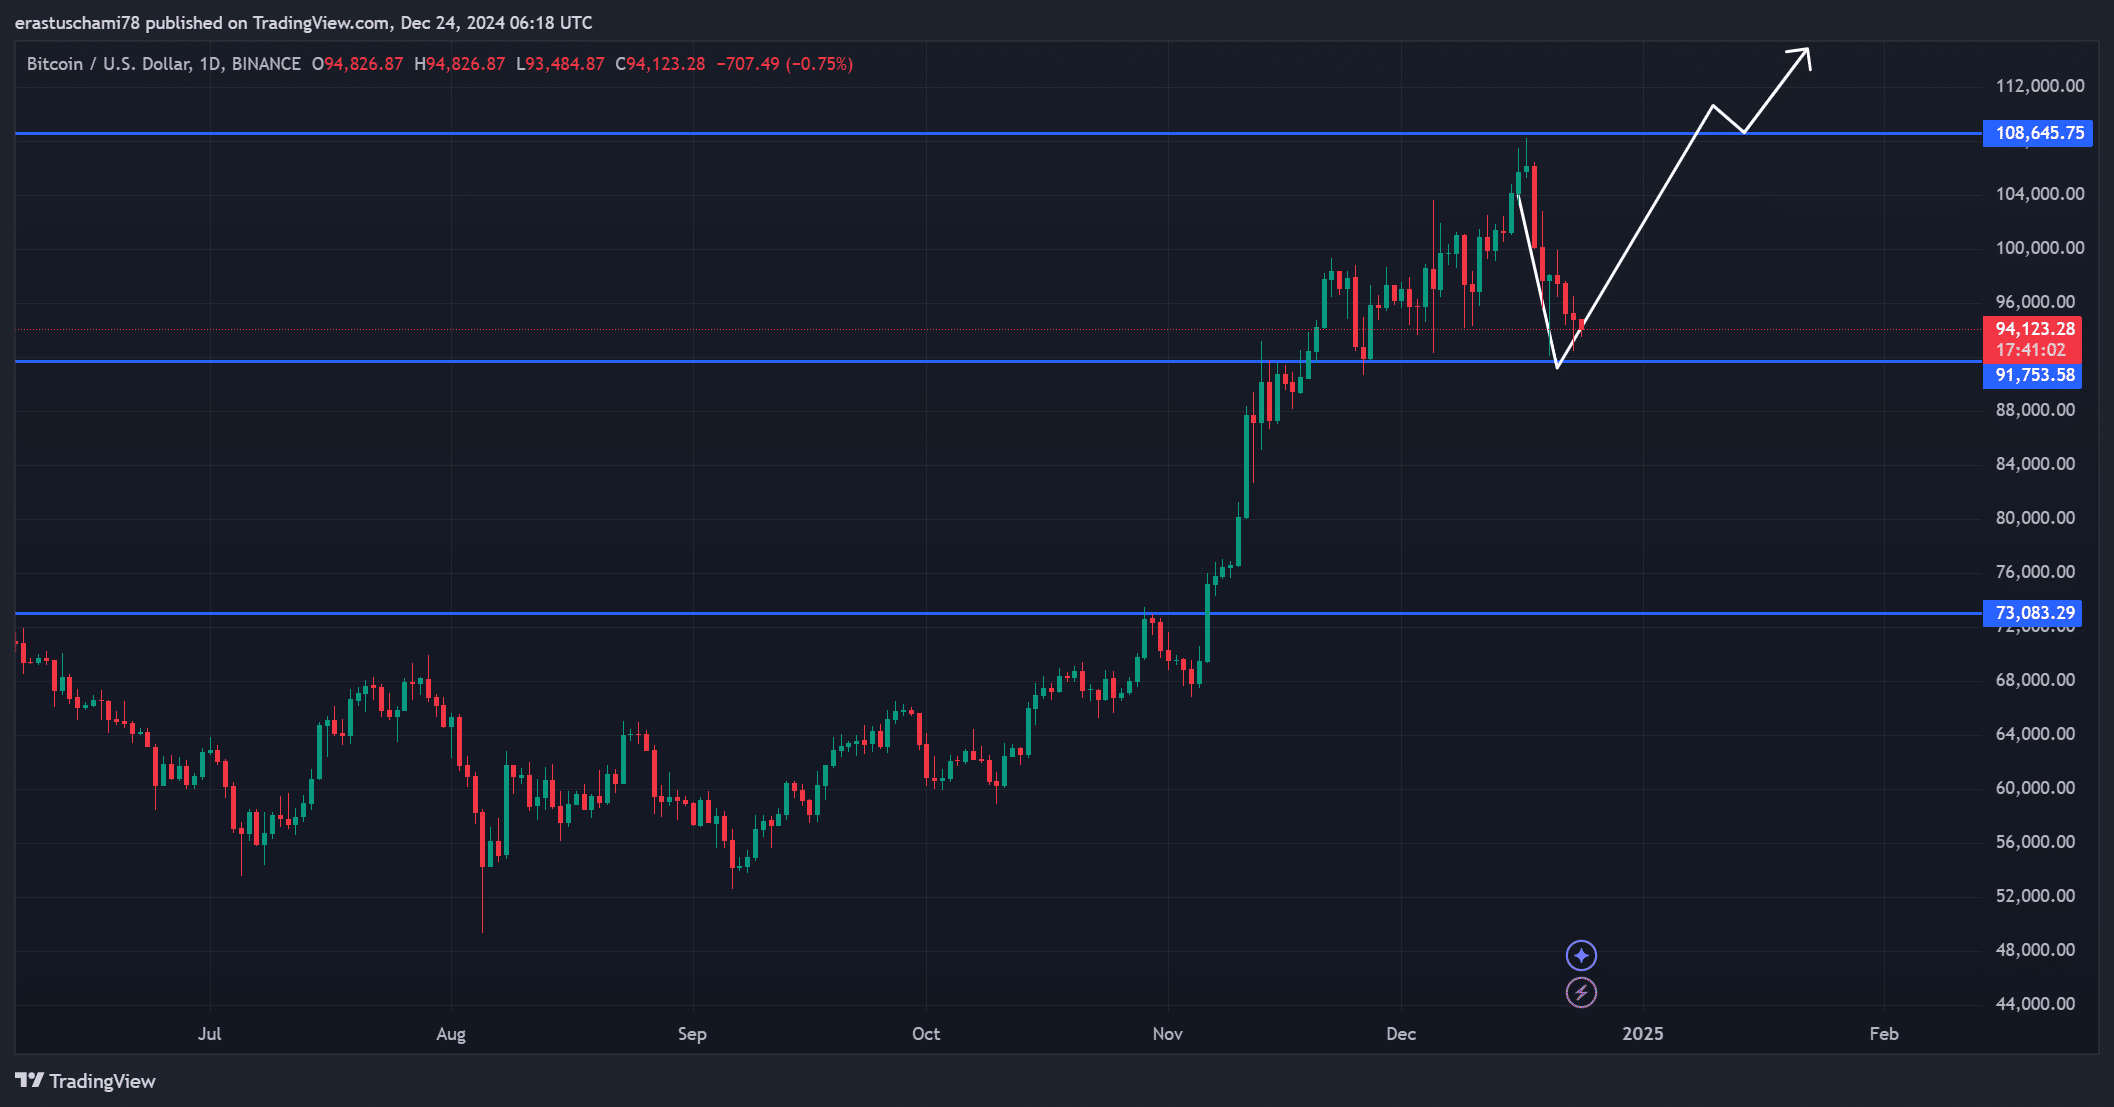Click the 96,000.00 price axis label
Image resolution: width=2114 pixels, height=1107 pixels.
[x=2035, y=302]
